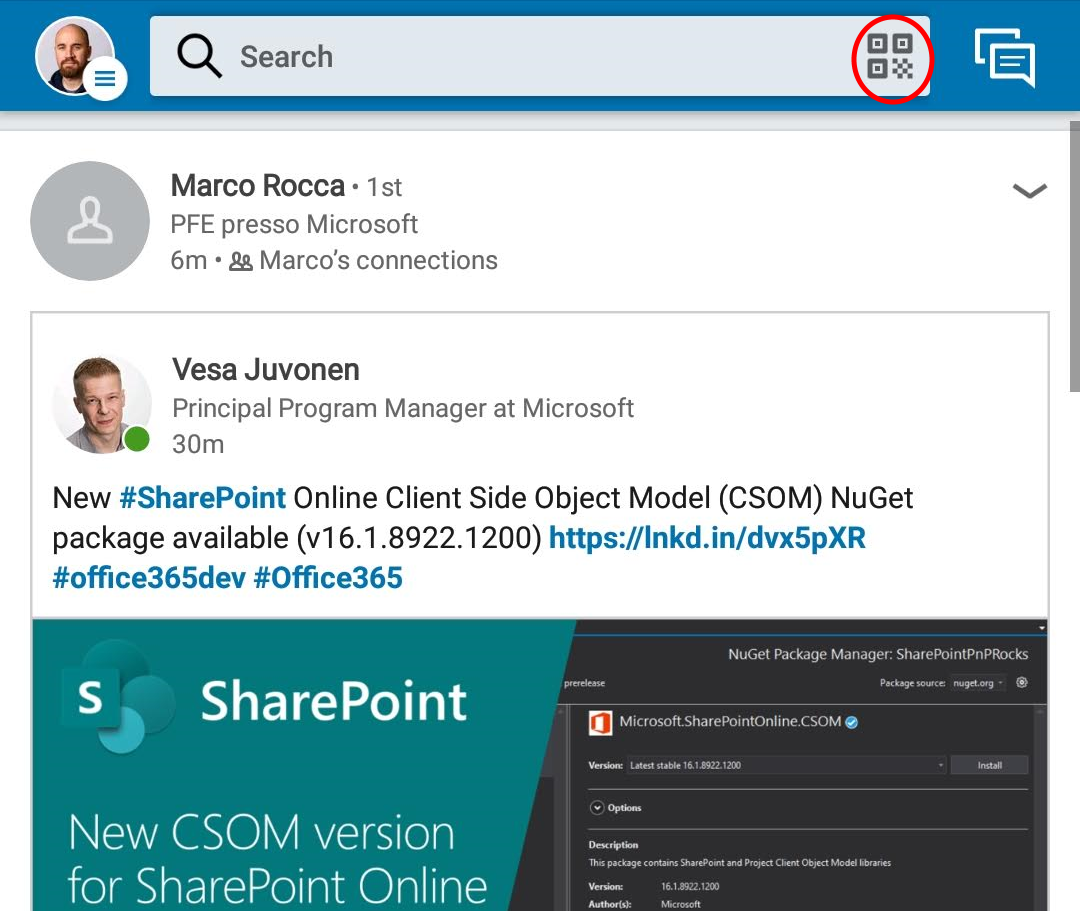Image resolution: width=1080 pixels, height=911 pixels.
Task: Follow the #SharePoint hashtag
Action: click(202, 498)
